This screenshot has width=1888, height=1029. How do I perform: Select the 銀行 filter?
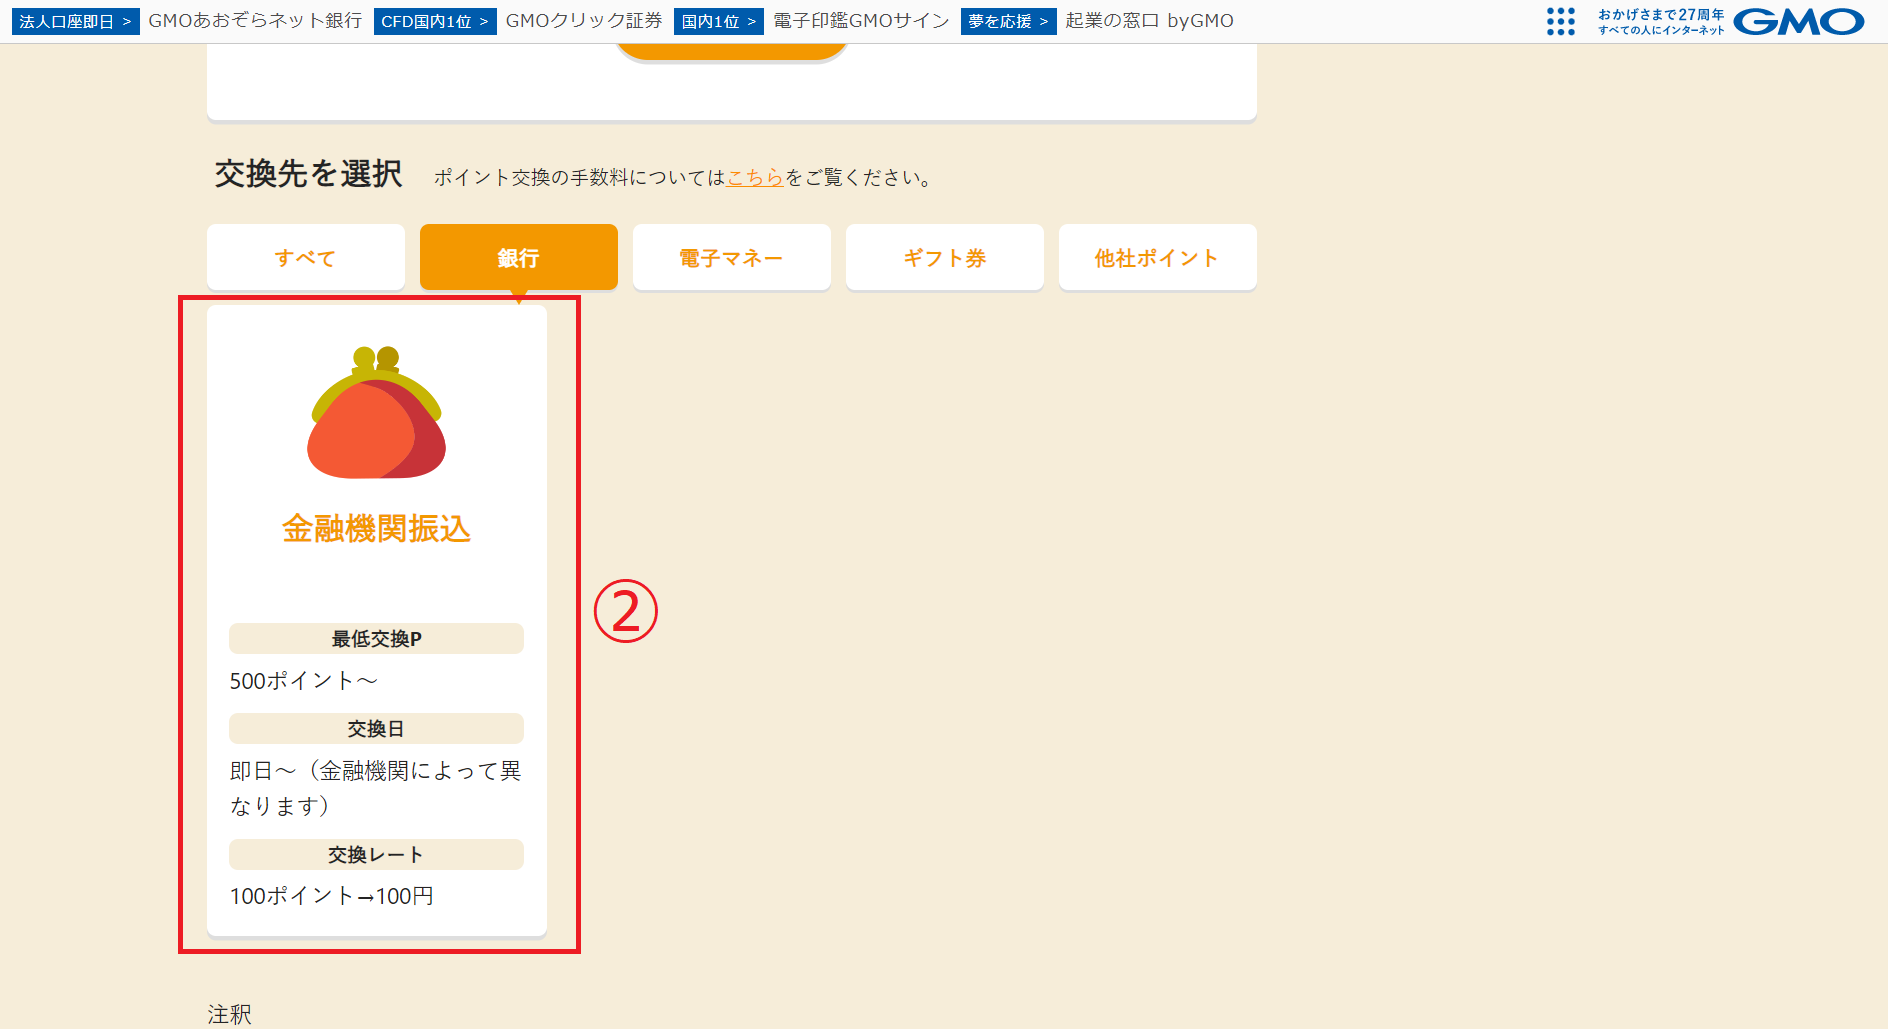point(518,257)
